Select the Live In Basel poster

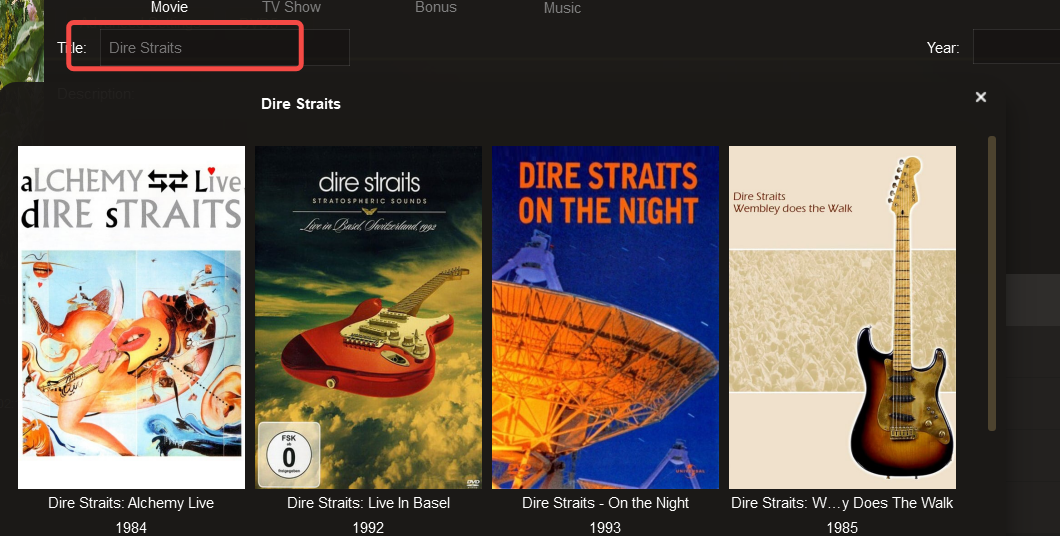(368, 317)
